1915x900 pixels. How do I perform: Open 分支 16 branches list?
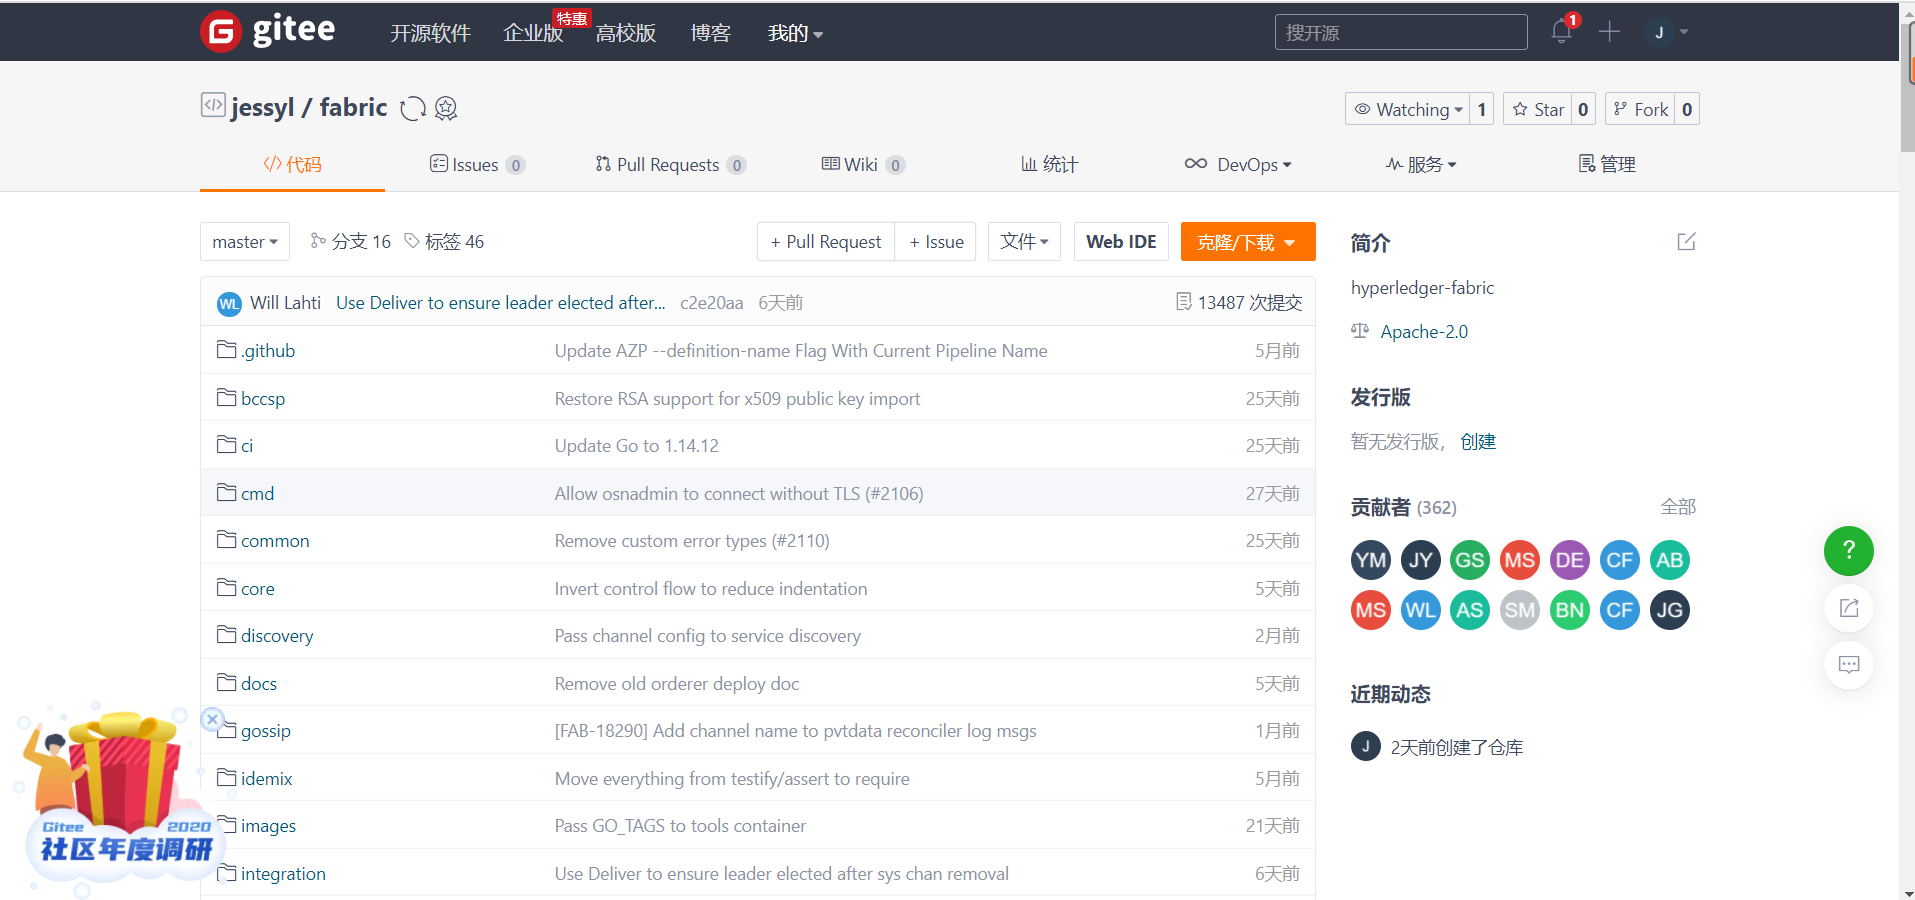click(351, 241)
